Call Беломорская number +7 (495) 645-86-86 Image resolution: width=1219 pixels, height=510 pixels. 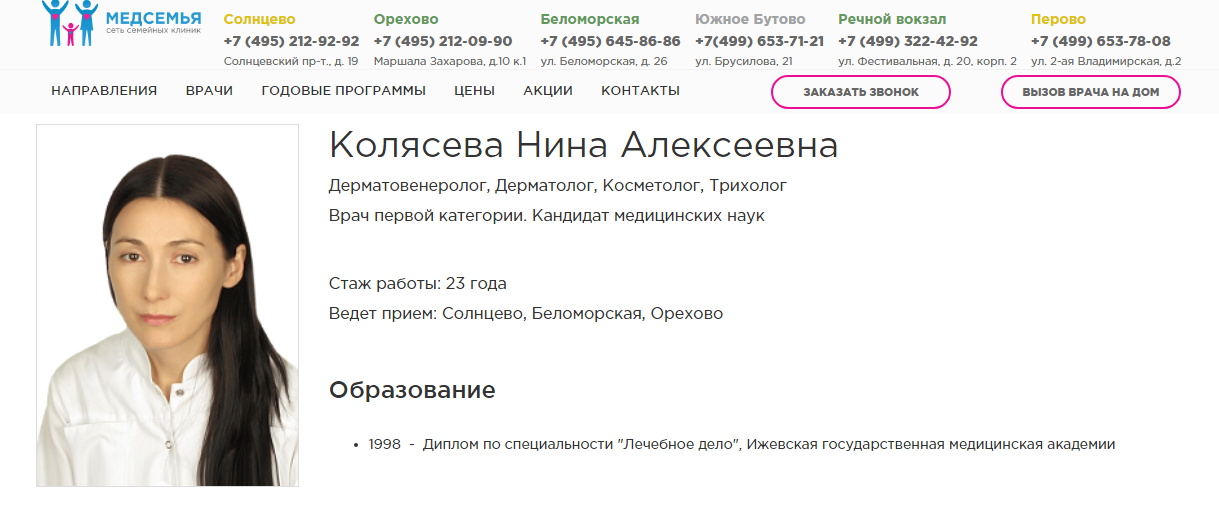610,42
